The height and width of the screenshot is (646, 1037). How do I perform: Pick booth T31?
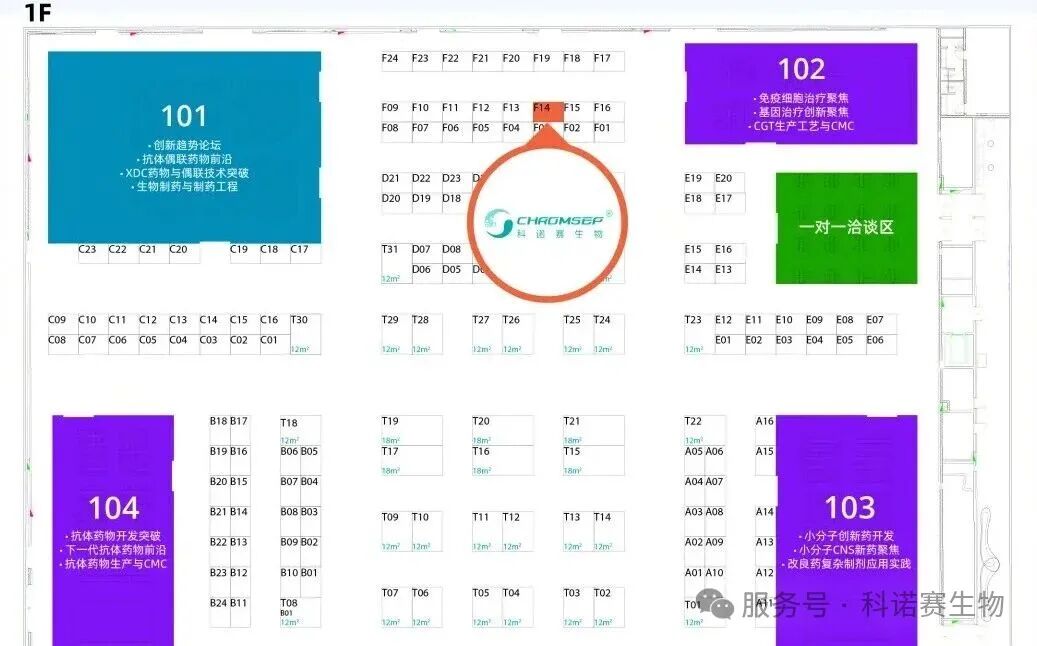pyautogui.click(x=396, y=263)
